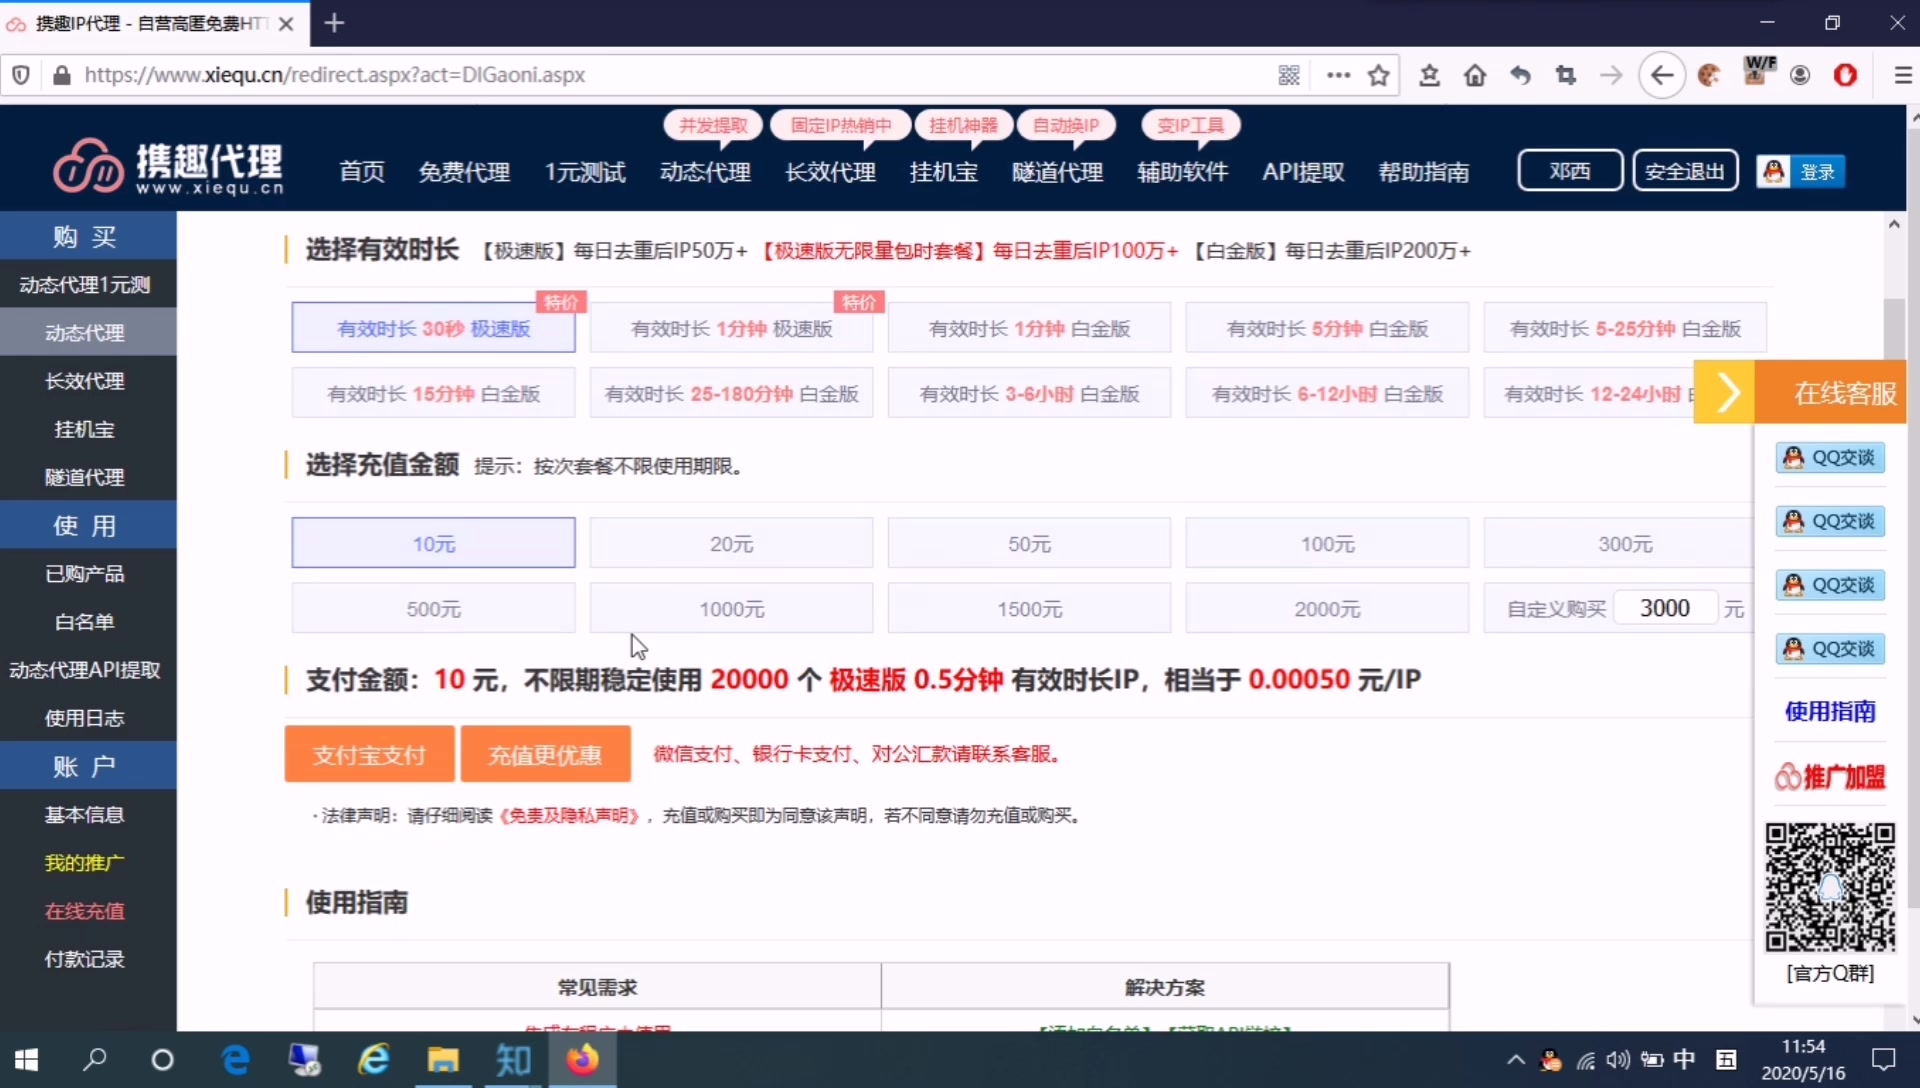Open the red Opera-style extension icon
Viewport: 1920px width, 1088px height.
click(1845, 75)
